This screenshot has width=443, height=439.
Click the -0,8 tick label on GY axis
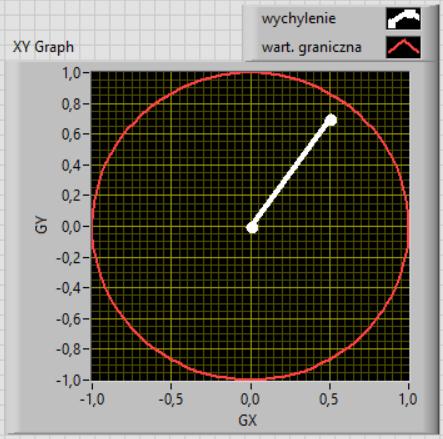pyautogui.click(x=68, y=349)
